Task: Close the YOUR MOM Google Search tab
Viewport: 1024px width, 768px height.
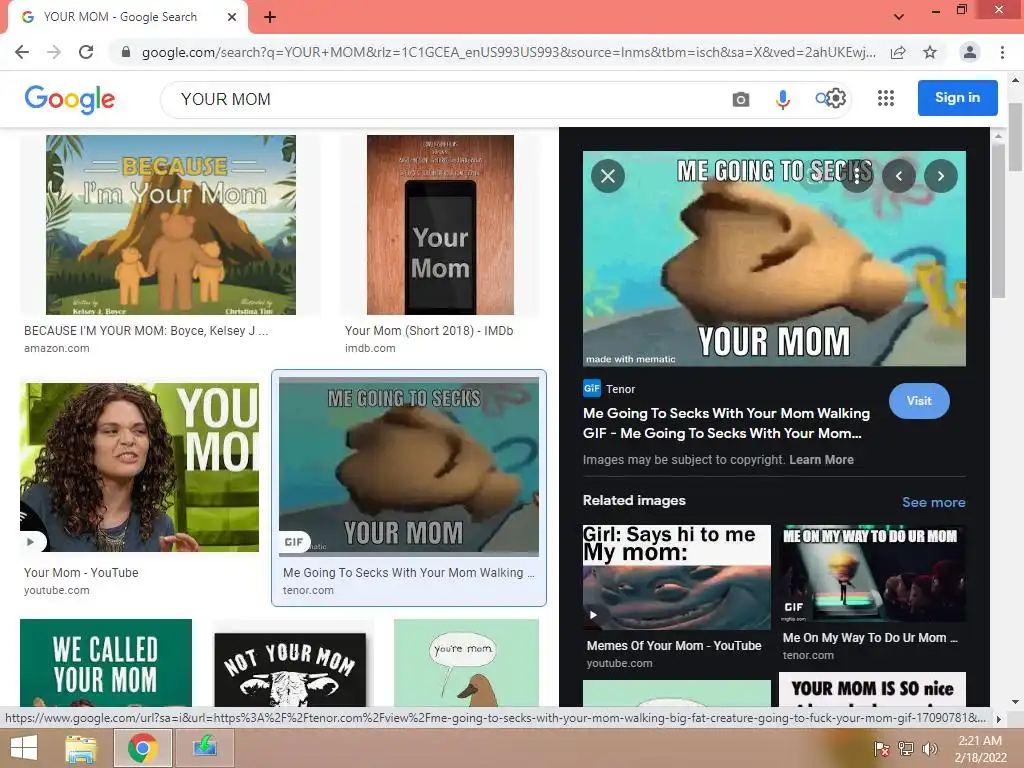Action: point(232,17)
